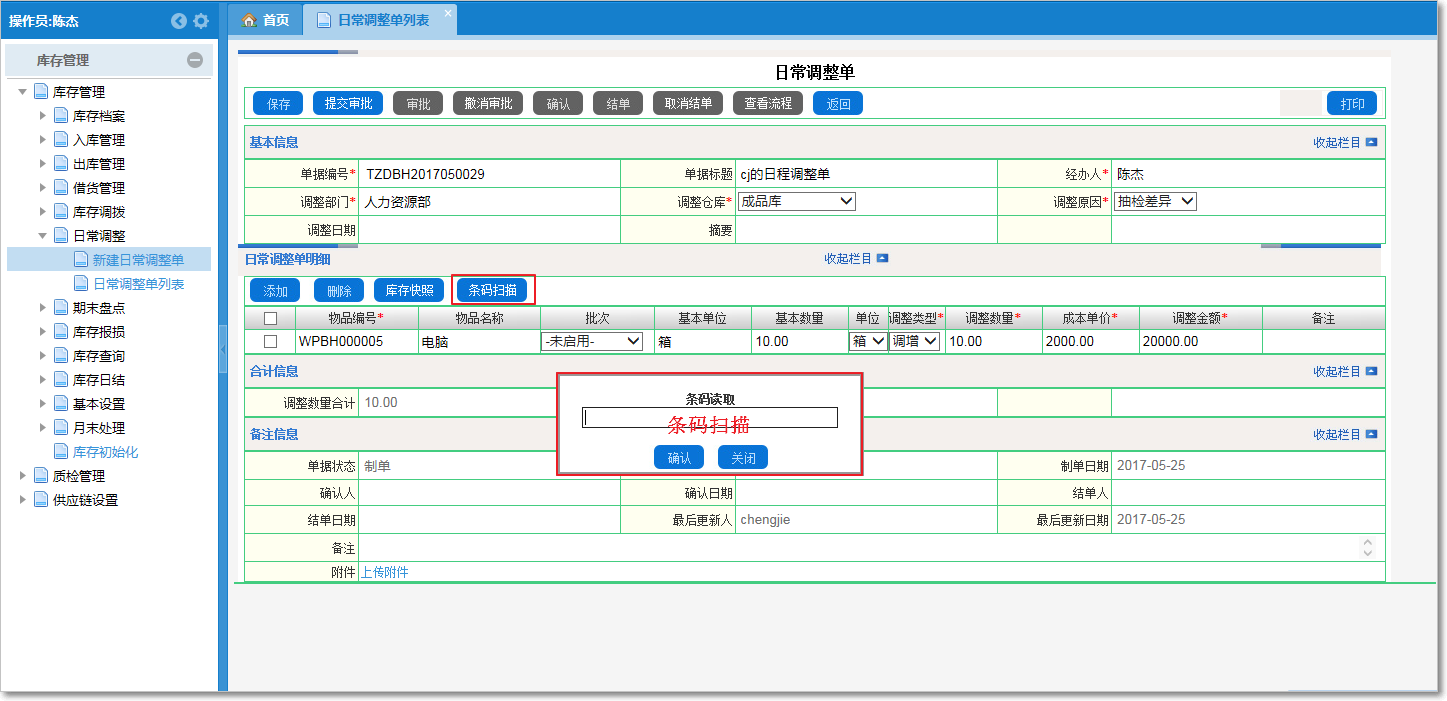The width and height of the screenshot is (1447, 701).
Task: Select 日常调整单列表 in the sidebar tree
Action: (x=138, y=284)
